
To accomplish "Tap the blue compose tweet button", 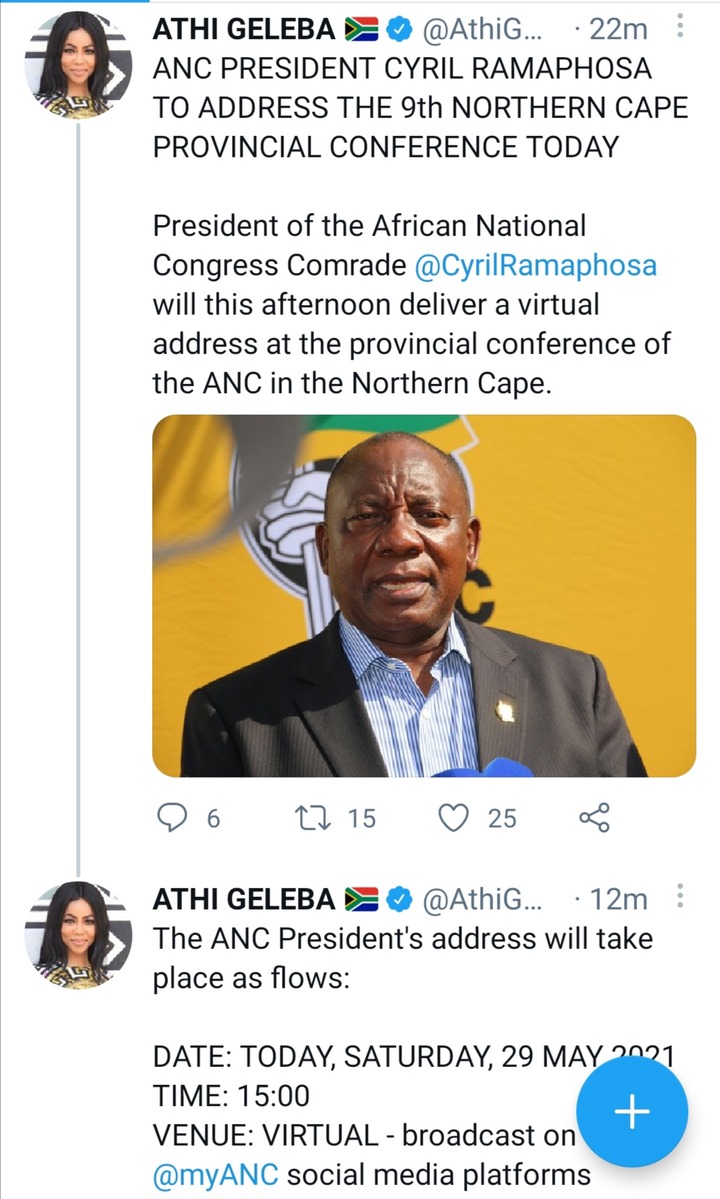I will tap(631, 1111).
